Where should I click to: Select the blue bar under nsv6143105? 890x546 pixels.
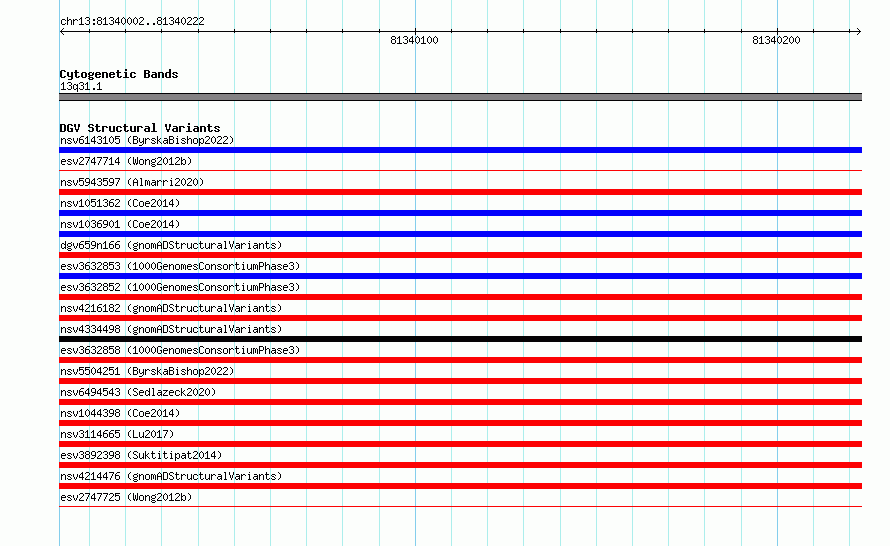(460, 150)
